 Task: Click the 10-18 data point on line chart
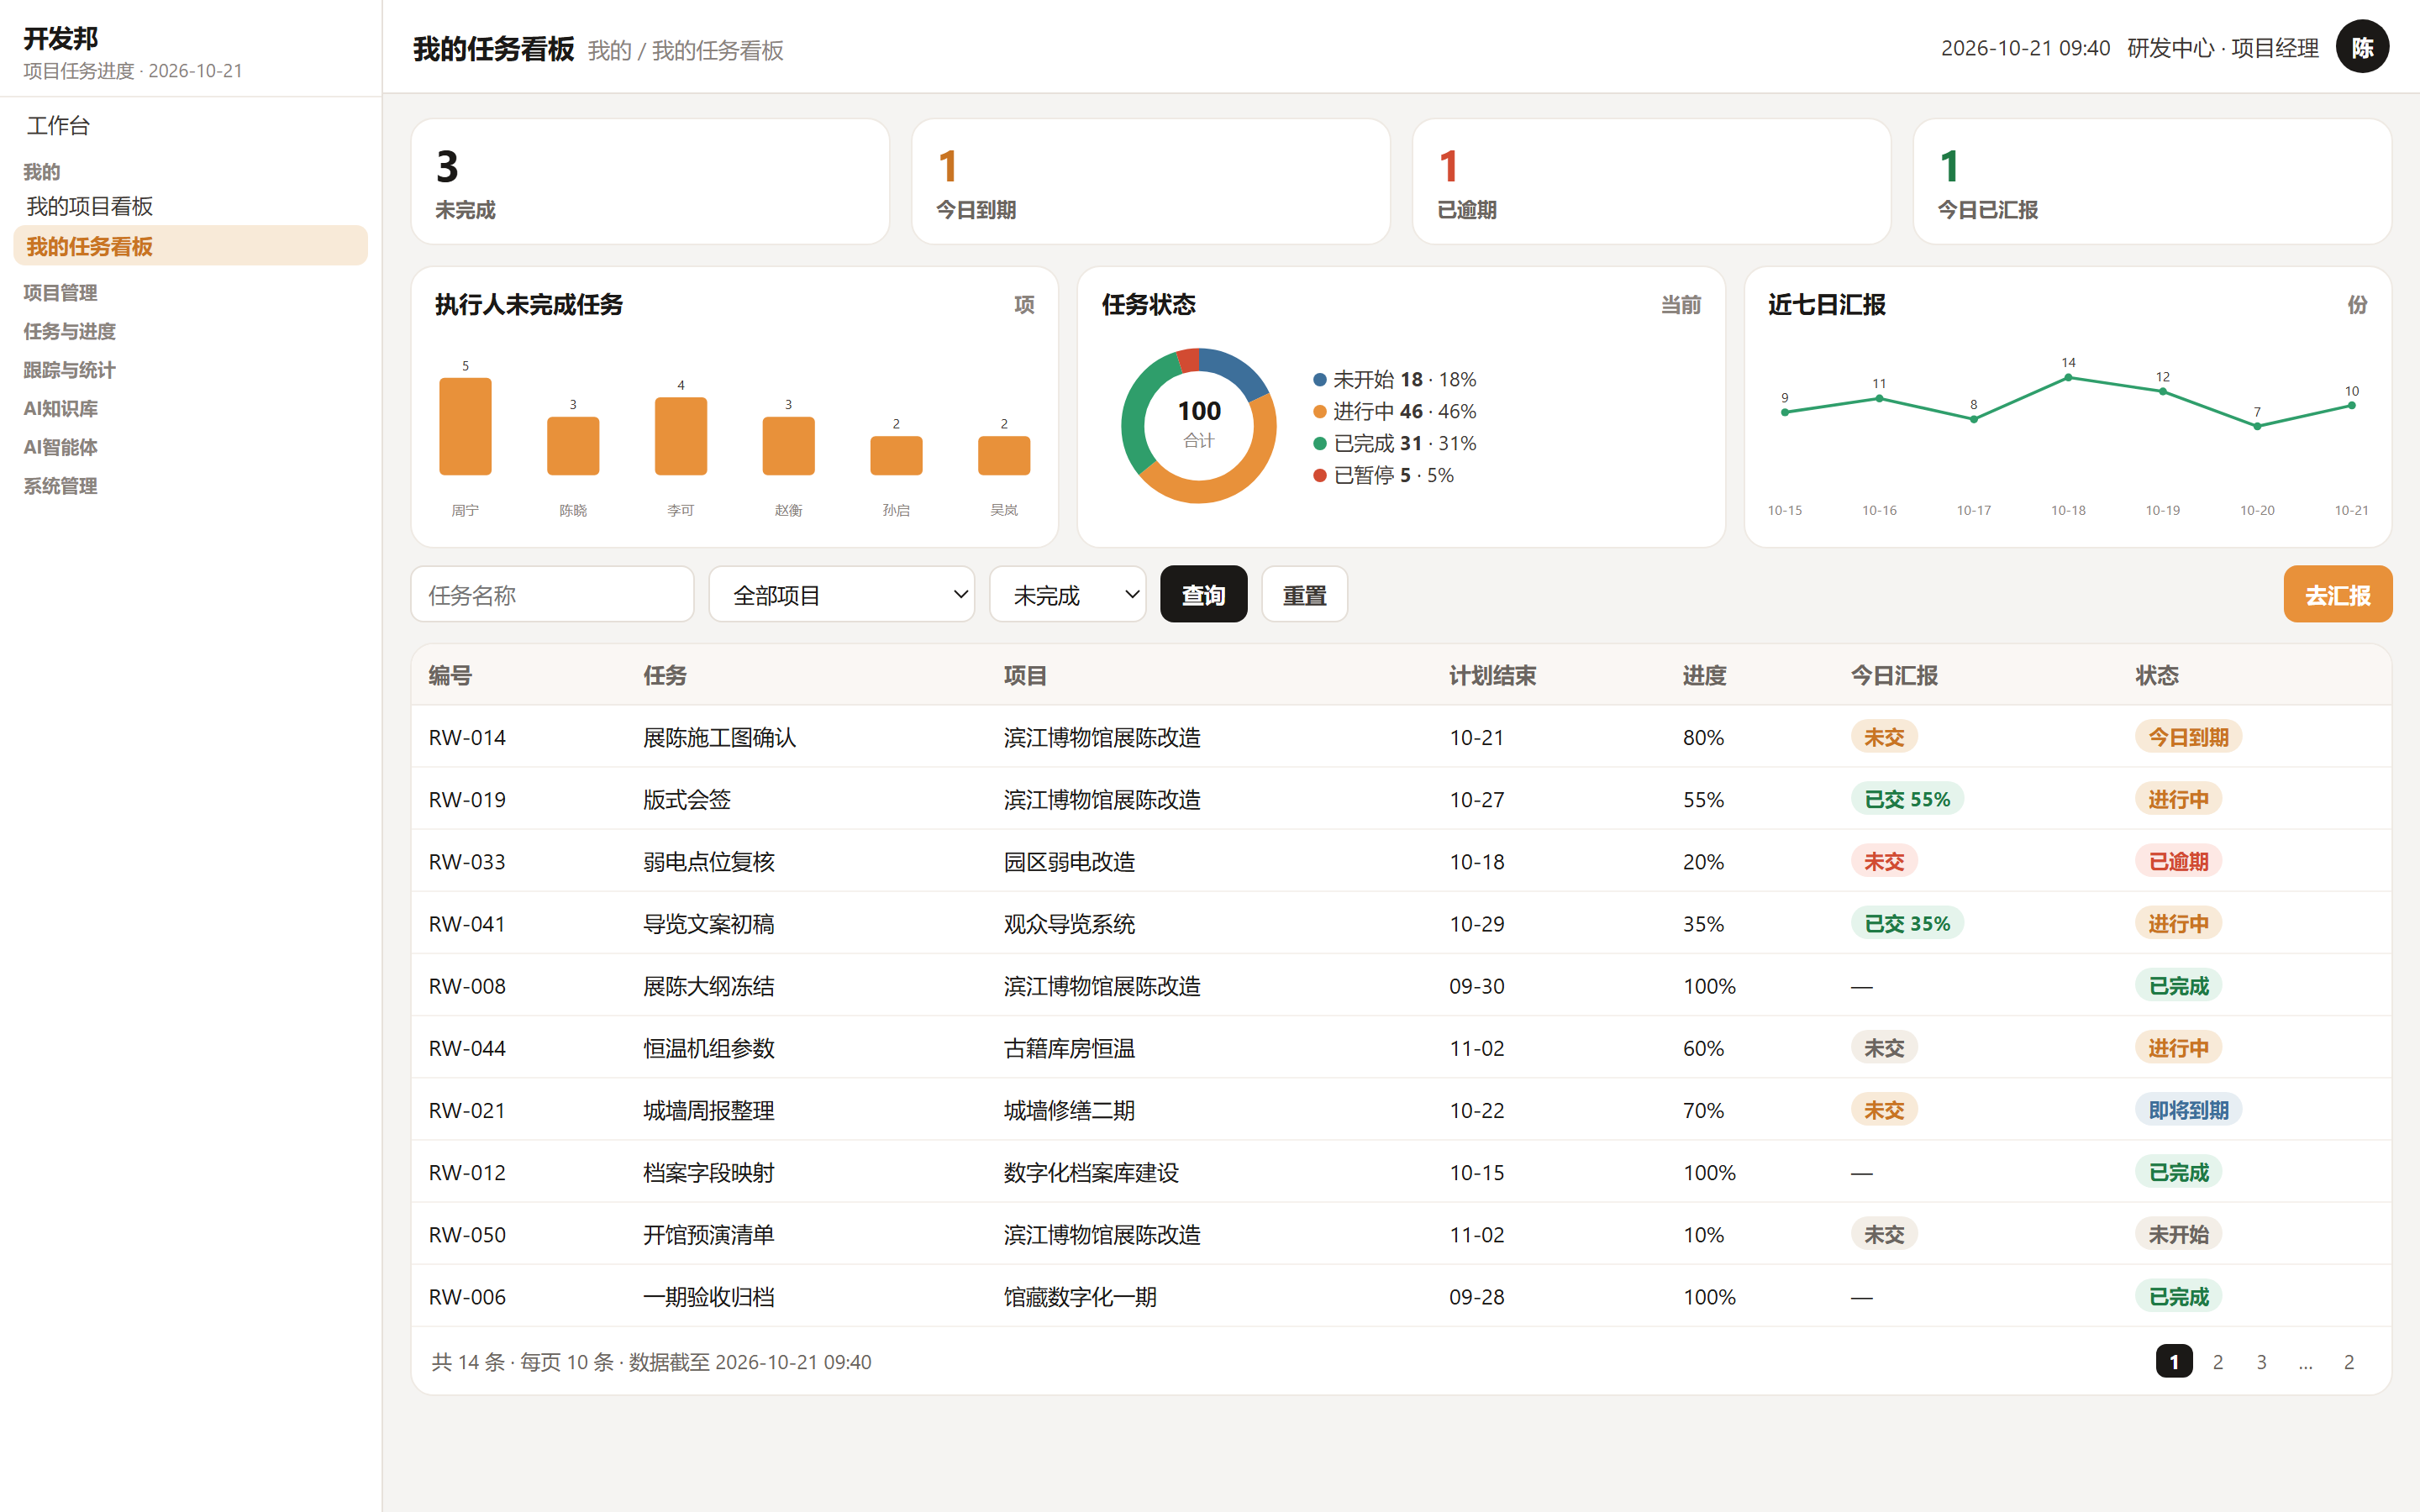tap(2068, 377)
